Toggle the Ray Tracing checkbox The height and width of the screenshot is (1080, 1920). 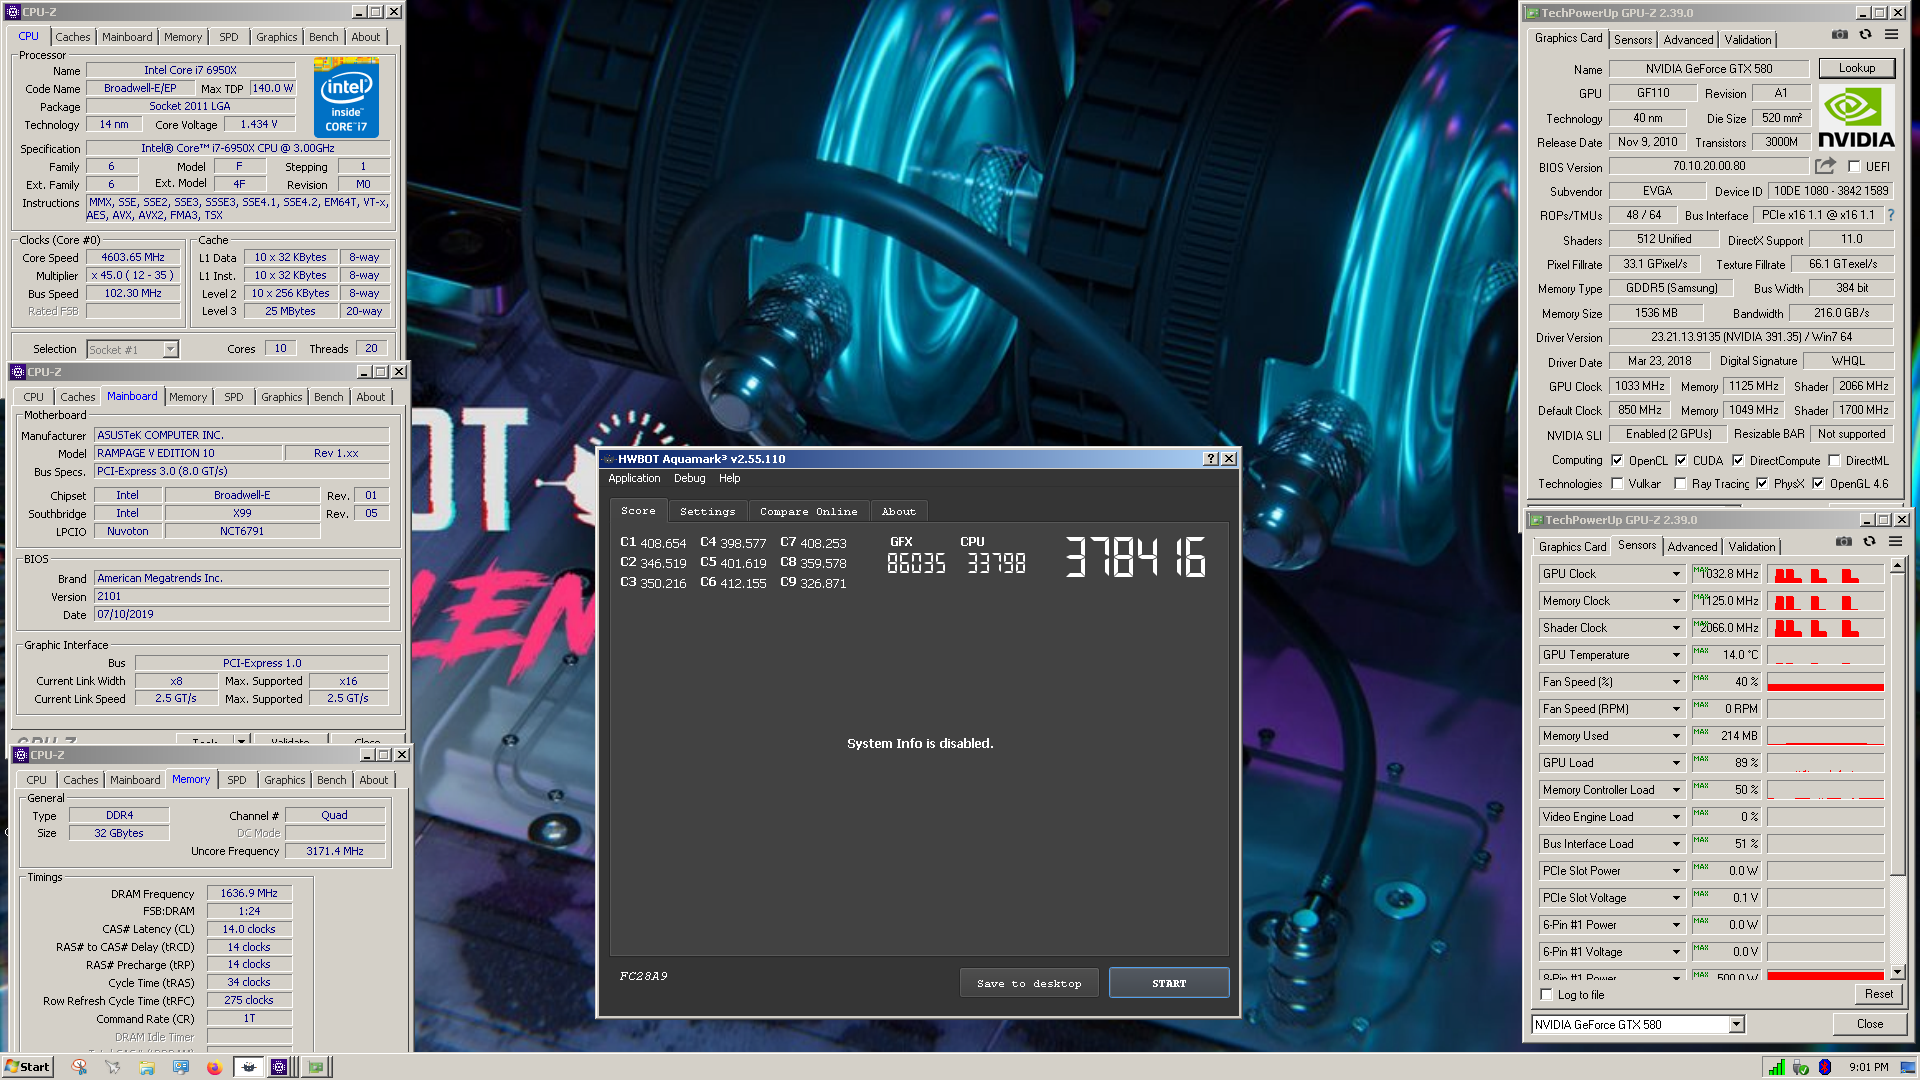pyautogui.click(x=1680, y=484)
